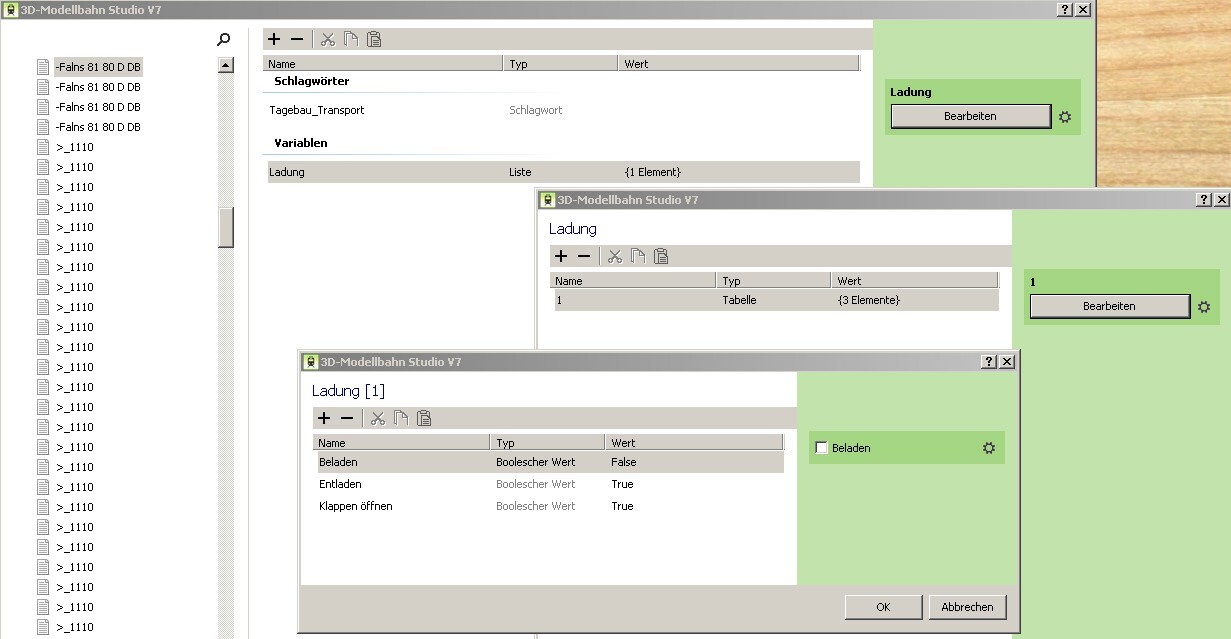The height and width of the screenshot is (639, 1231).
Task: Click the Wert column header in main window
Action: point(740,64)
